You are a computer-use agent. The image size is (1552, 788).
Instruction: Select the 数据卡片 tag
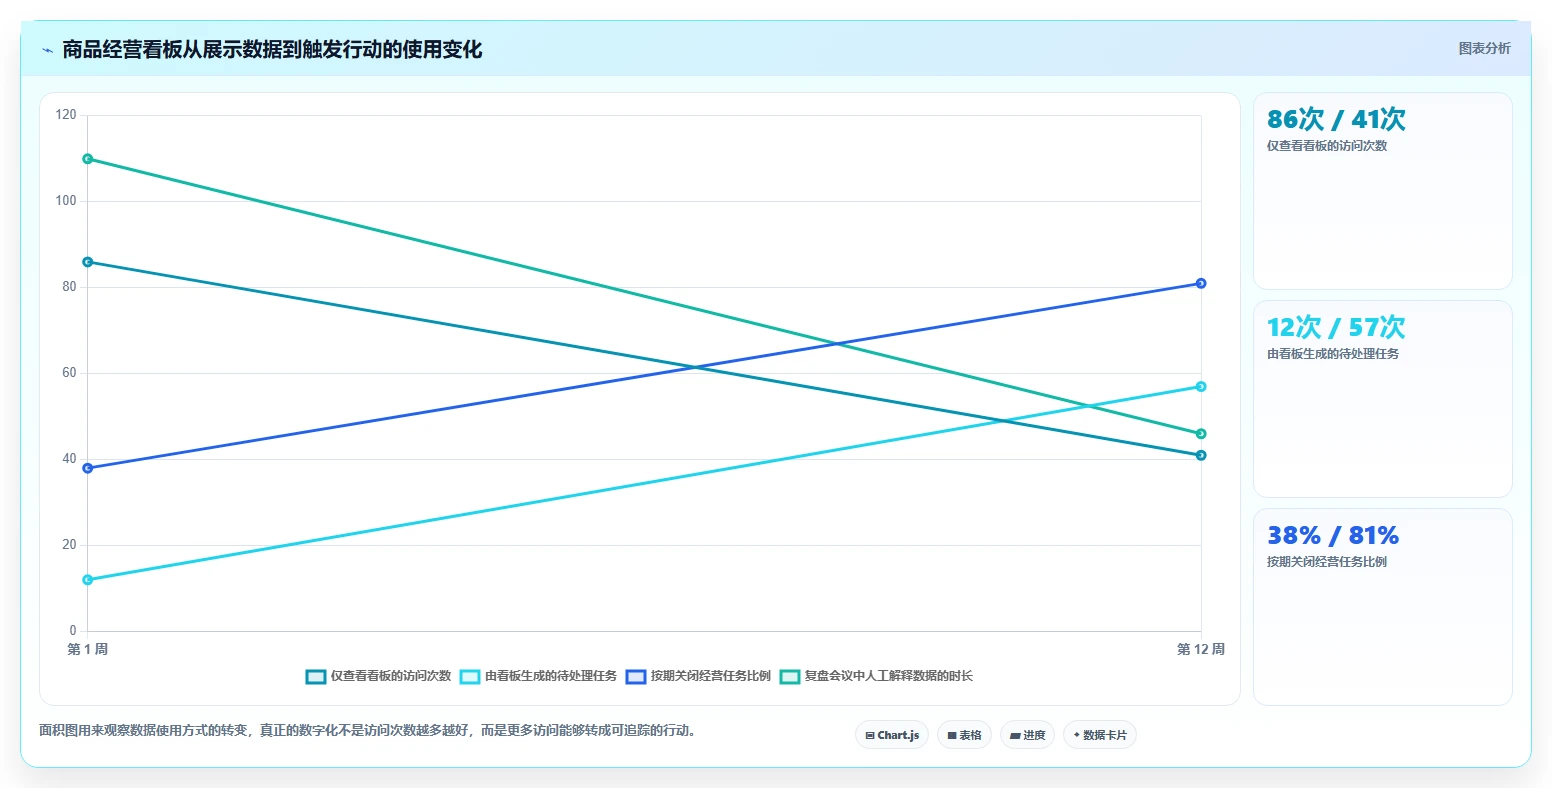(x=1099, y=735)
